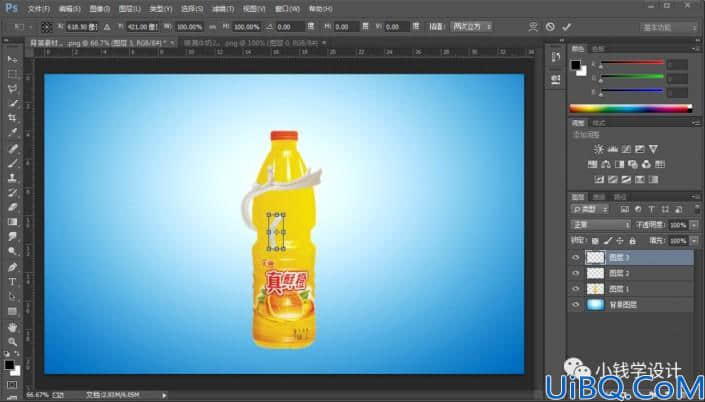The image size is (705, 402).
Task: Select the Crop tool
Action: (x=12, y=118)
